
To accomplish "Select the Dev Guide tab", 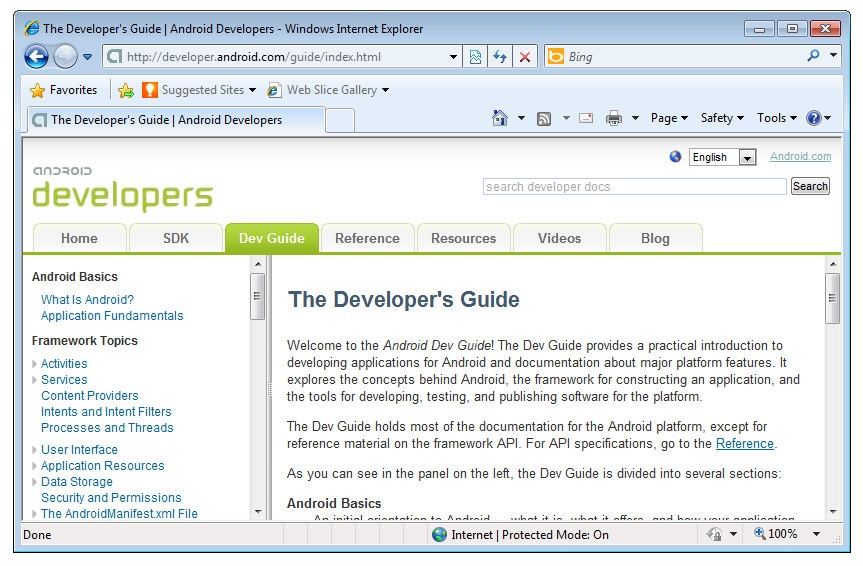I will click(x=271, y=238).
